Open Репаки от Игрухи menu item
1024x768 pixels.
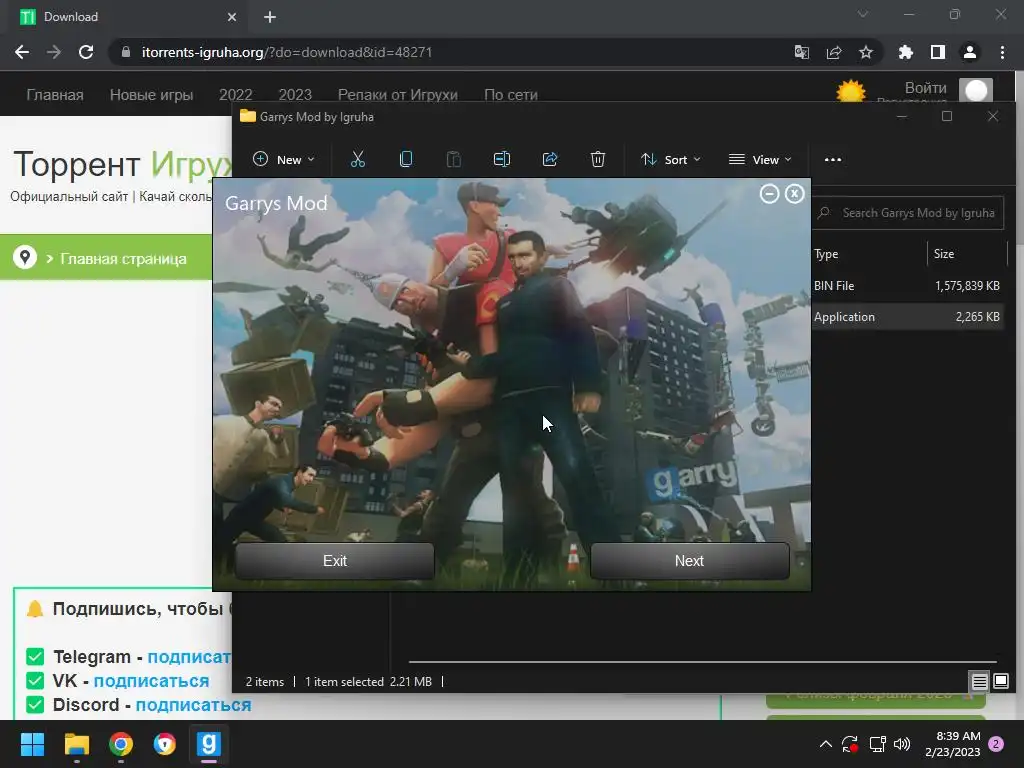click(398, 95)
